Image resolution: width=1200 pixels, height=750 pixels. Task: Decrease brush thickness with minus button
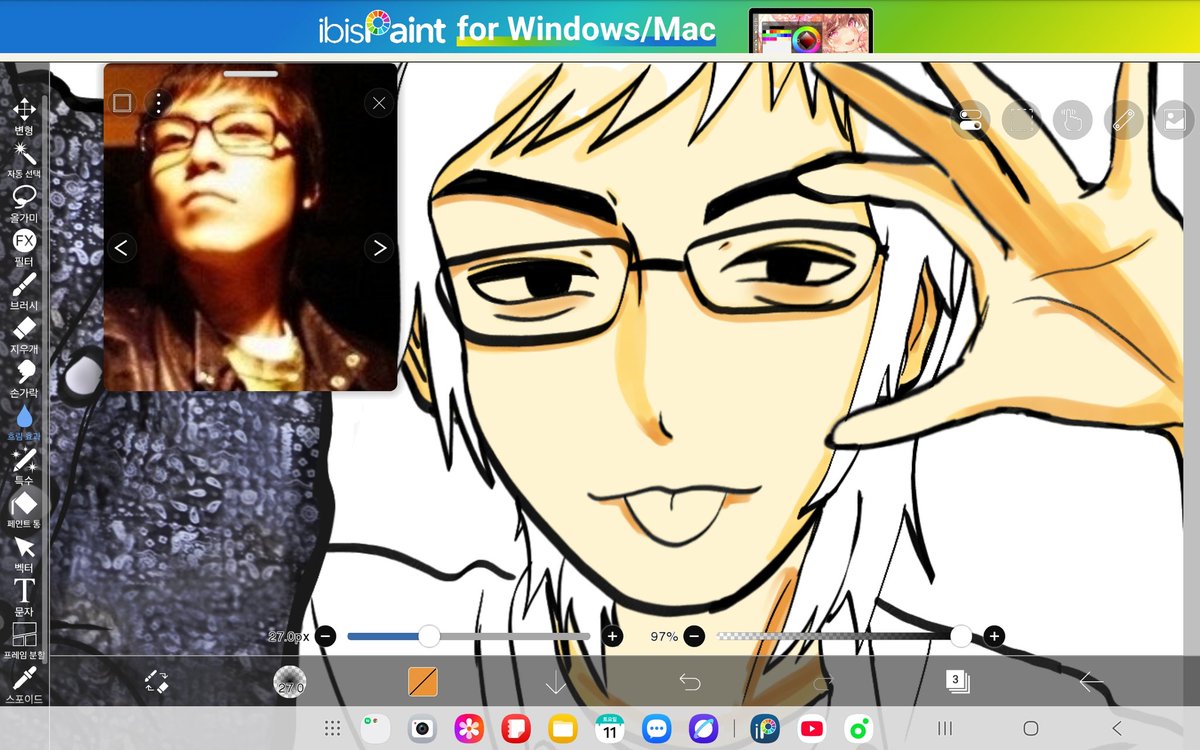pyautogui.click(x=326, y=636)
